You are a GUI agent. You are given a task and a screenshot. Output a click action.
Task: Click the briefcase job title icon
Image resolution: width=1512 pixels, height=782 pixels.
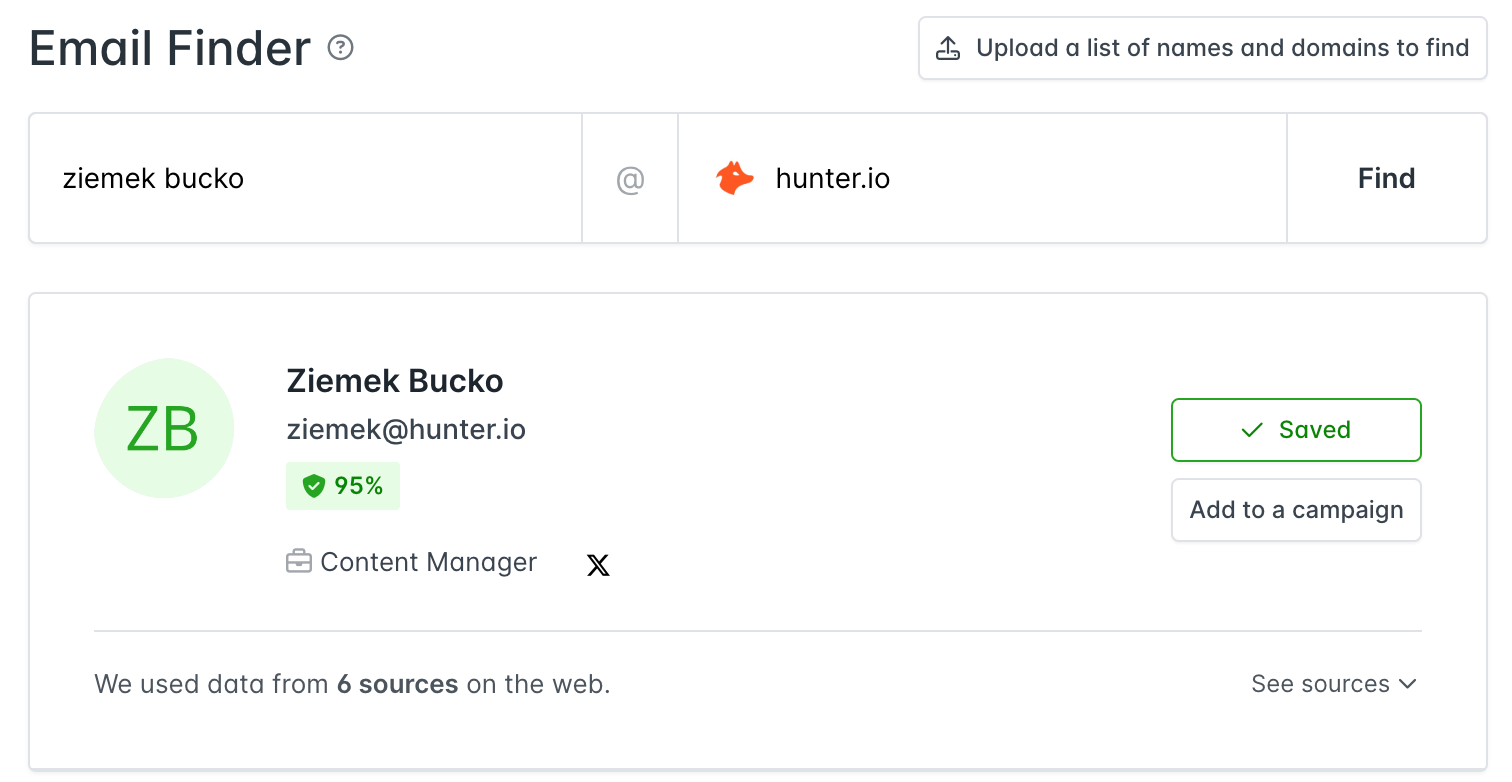[x=298, y=562]
